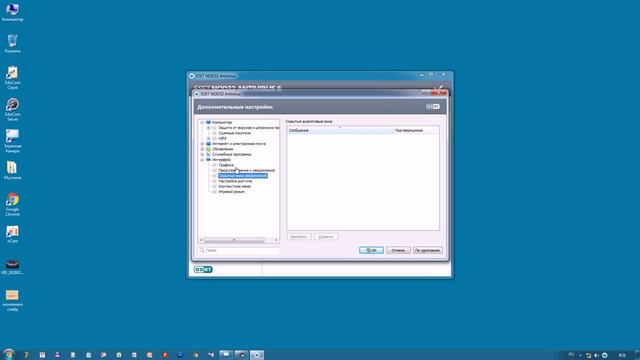Click the ESET icon in system tray

(x=604, y=355)
